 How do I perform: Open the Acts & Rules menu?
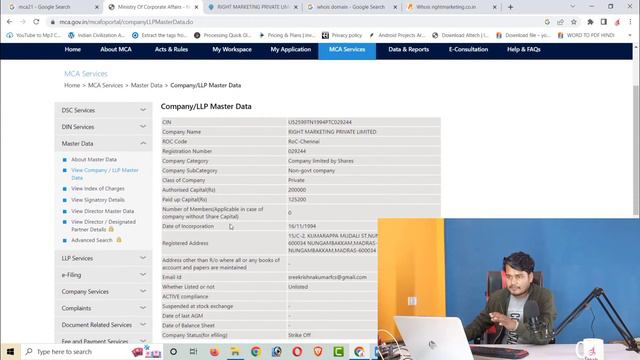click(x=171, y=49)
